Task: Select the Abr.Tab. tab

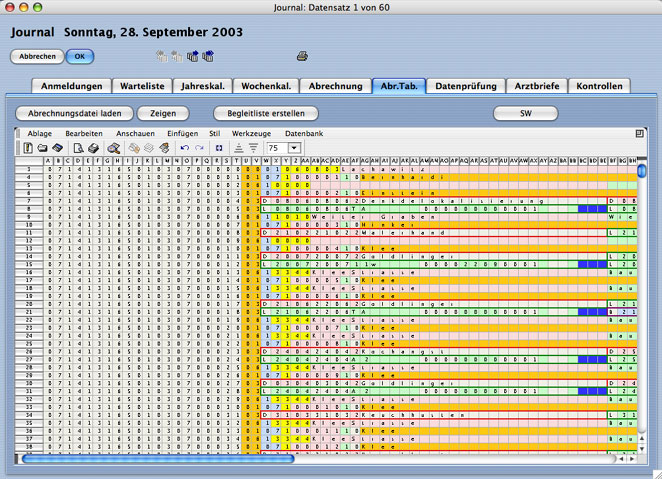Action: point(399,86)
